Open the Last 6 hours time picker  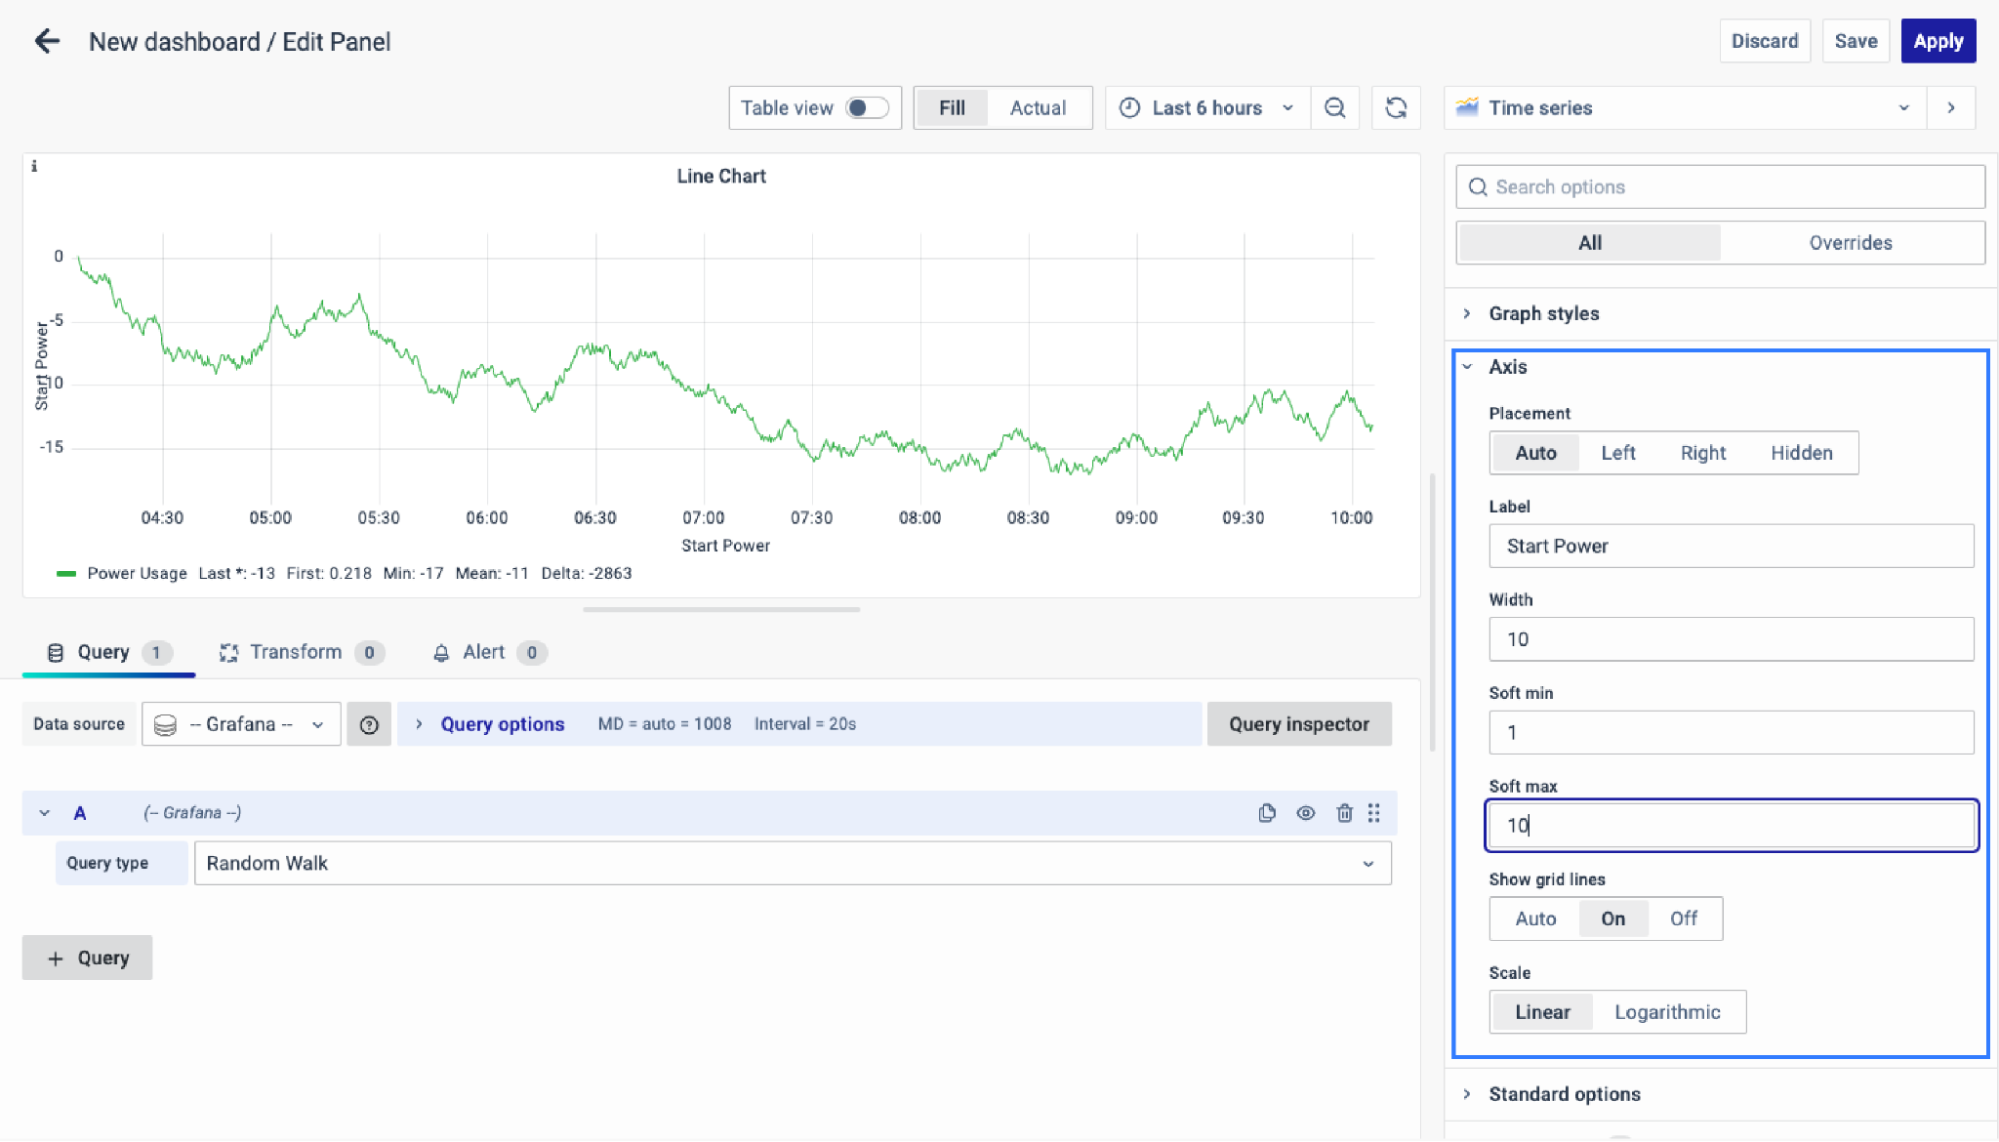click(x=1207, y=108)
